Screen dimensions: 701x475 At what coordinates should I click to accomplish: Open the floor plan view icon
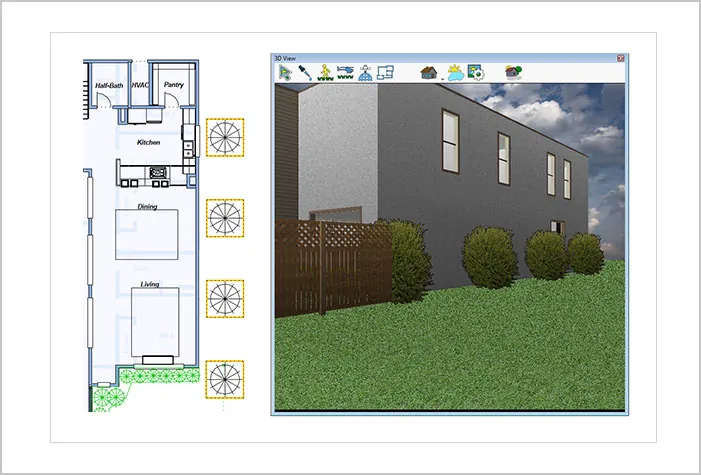coord(385,72)
